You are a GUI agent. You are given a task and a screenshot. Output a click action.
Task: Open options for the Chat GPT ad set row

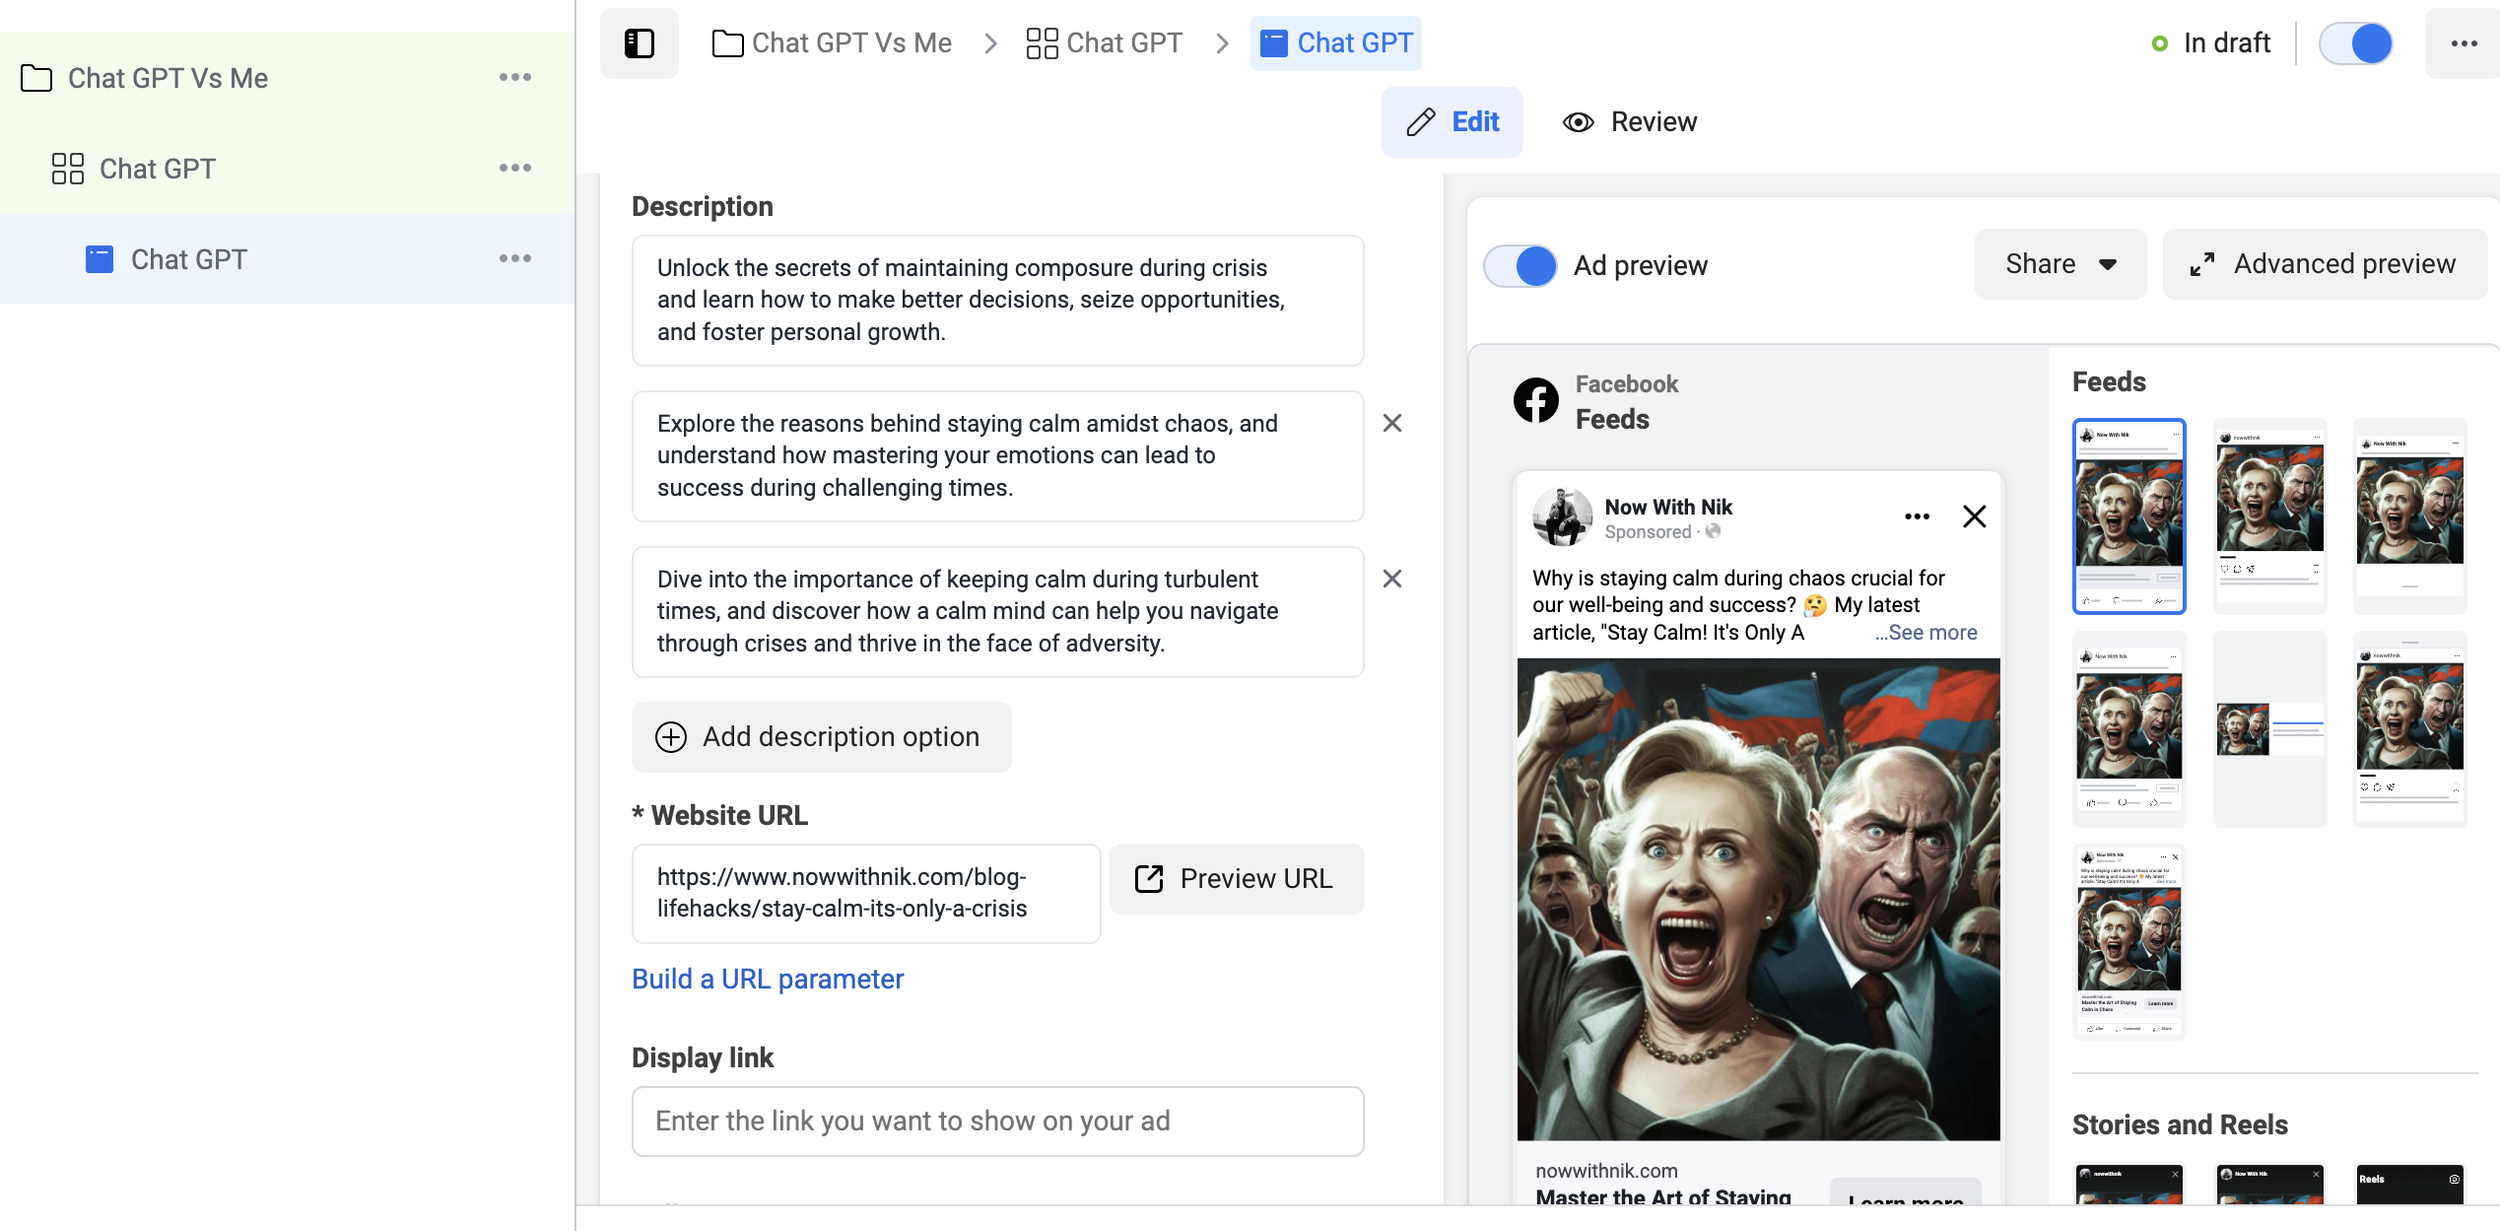point(515,168)
